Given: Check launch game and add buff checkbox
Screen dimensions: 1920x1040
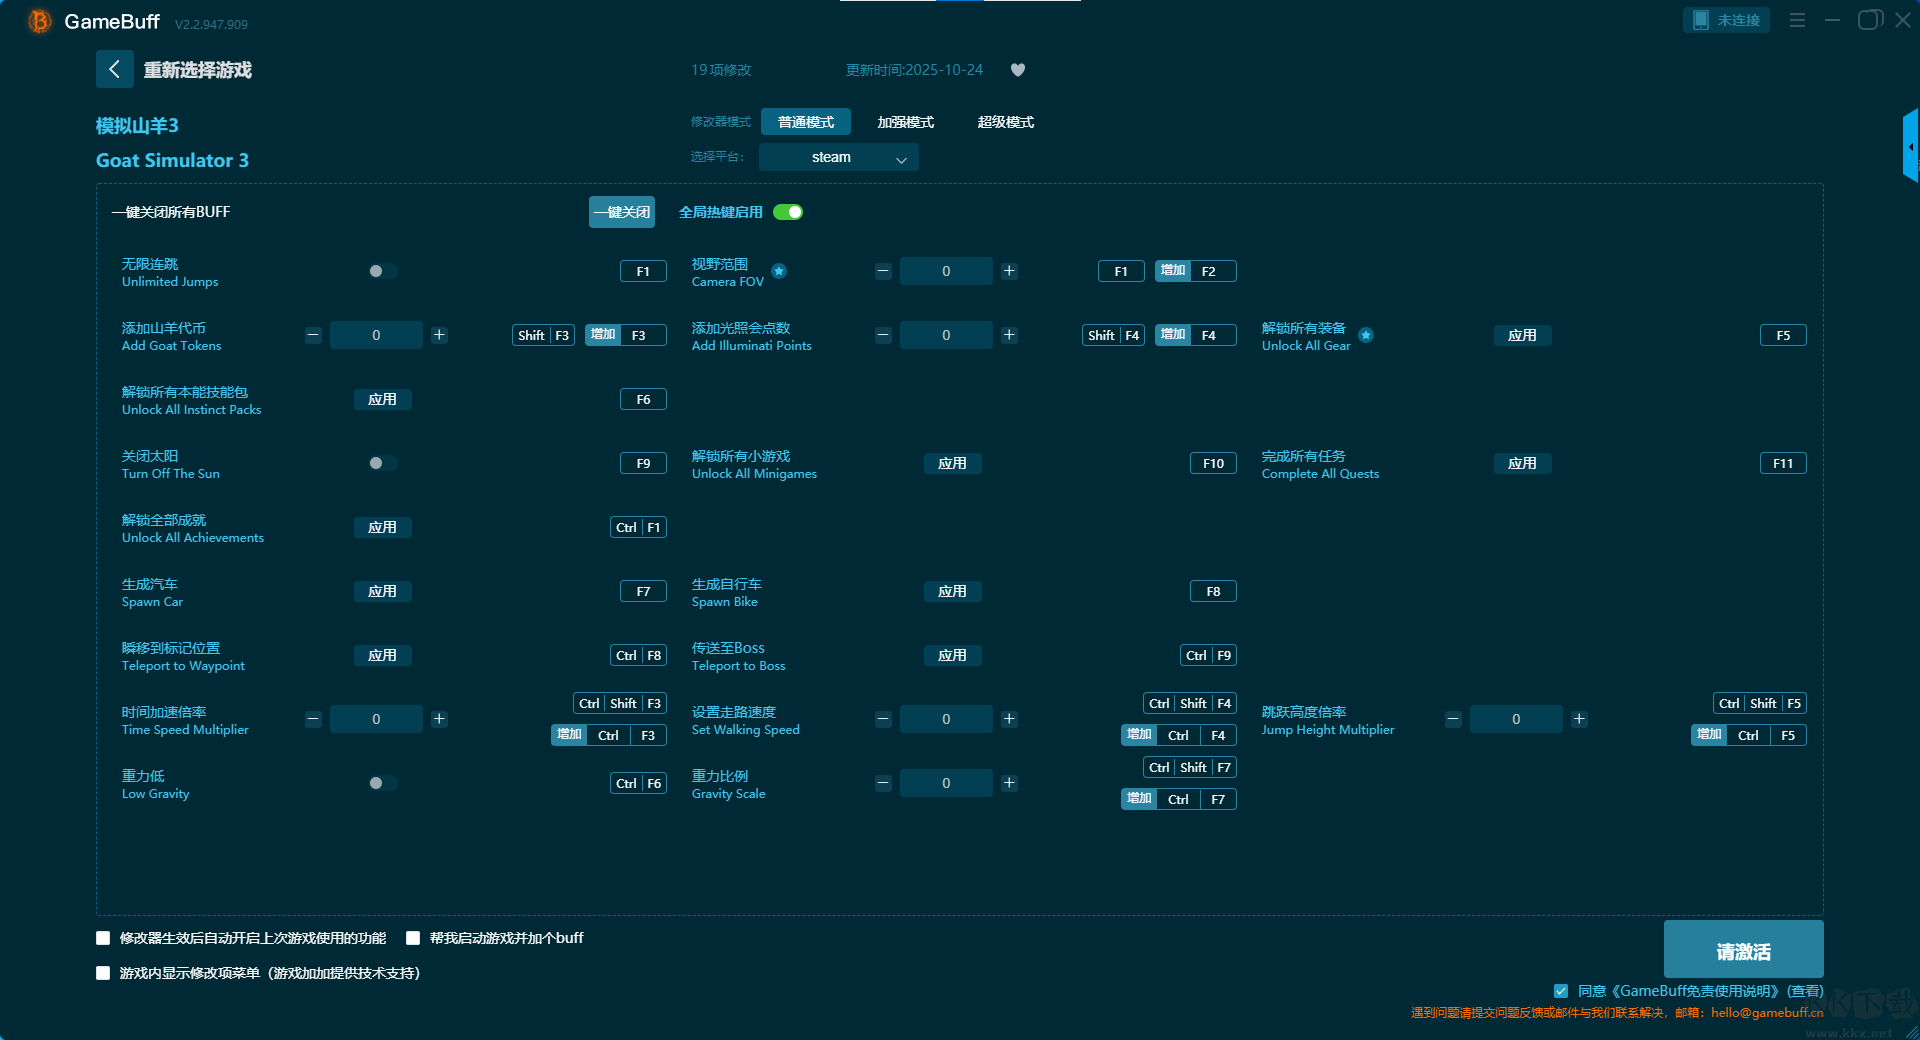Looking at the screenshot, I should click(413, 938).
